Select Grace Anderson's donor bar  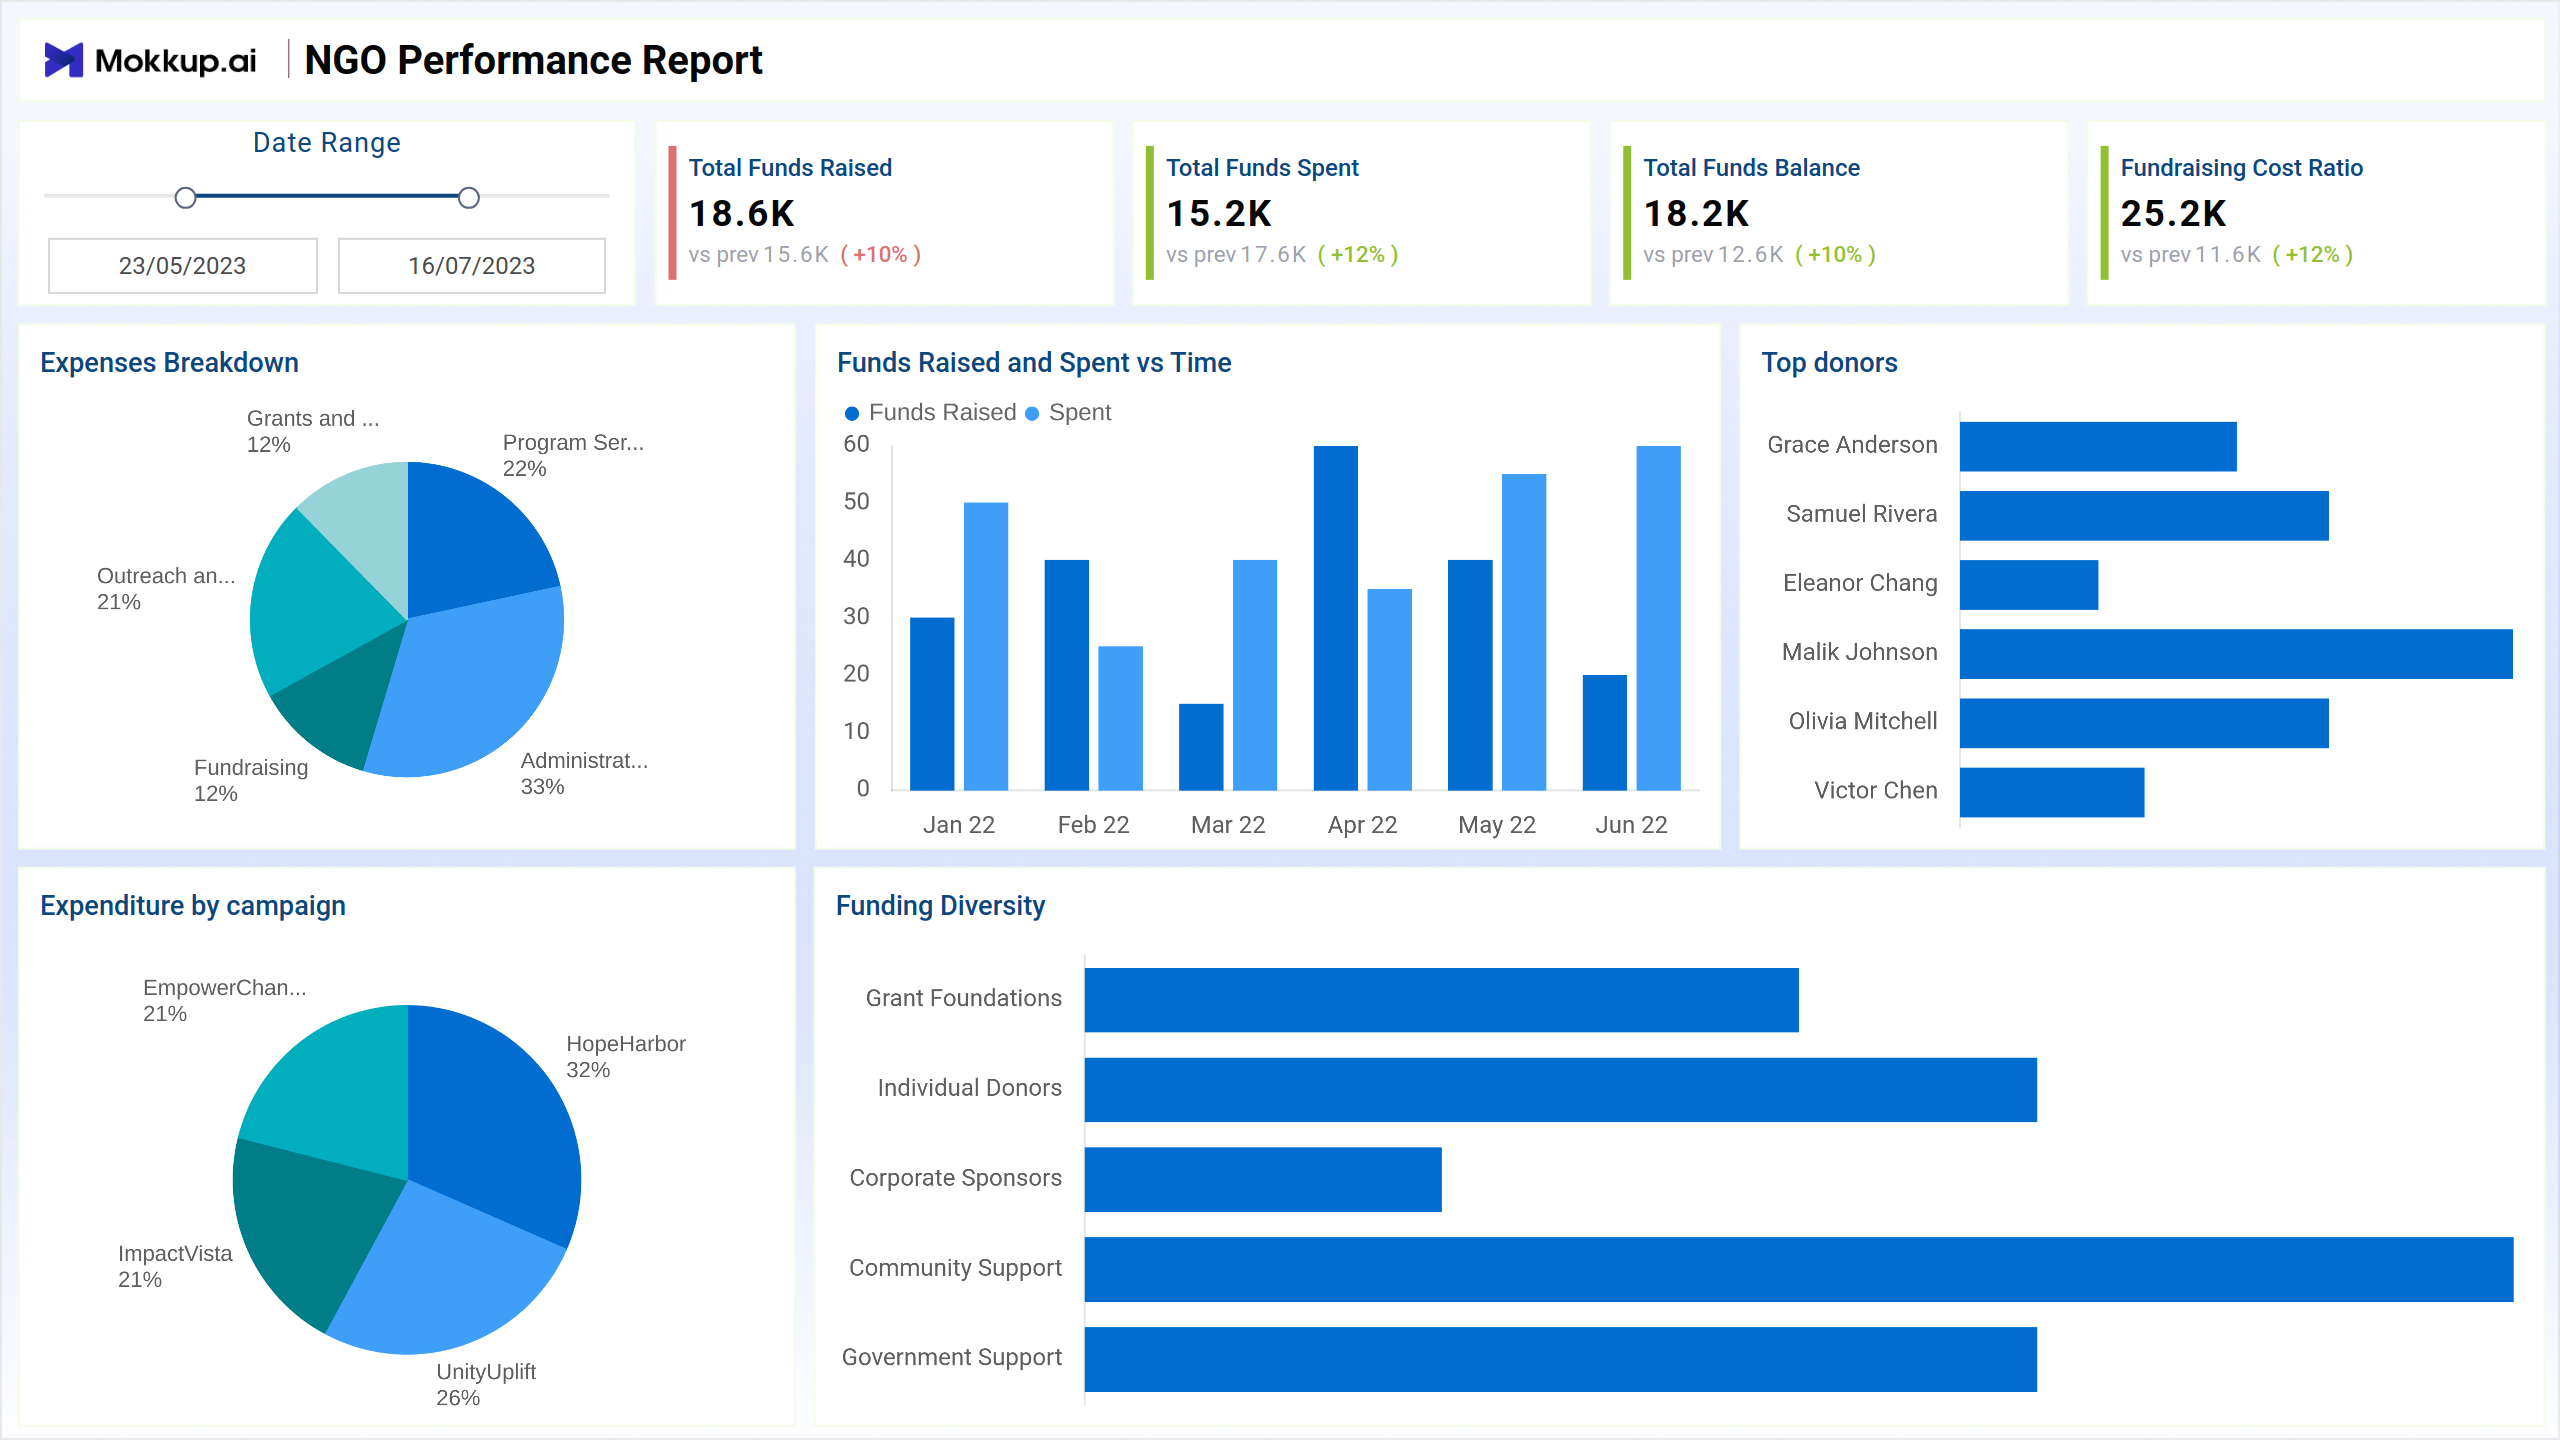click(2098, 446)
